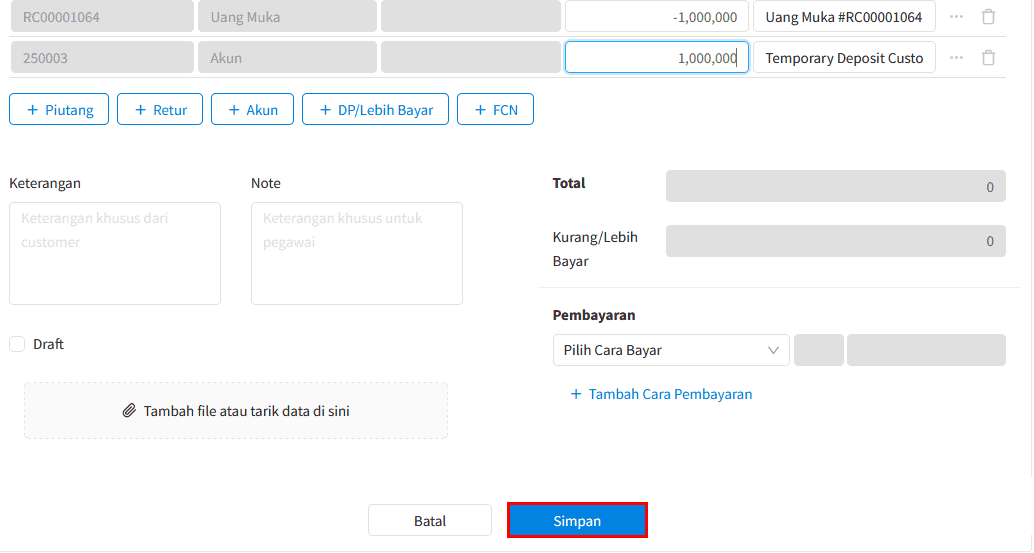The width and height of the screenshot is (1034, 553).
Task: Open the Pilih Cara Bayar dropdown
Action: (x=671, y=350)
